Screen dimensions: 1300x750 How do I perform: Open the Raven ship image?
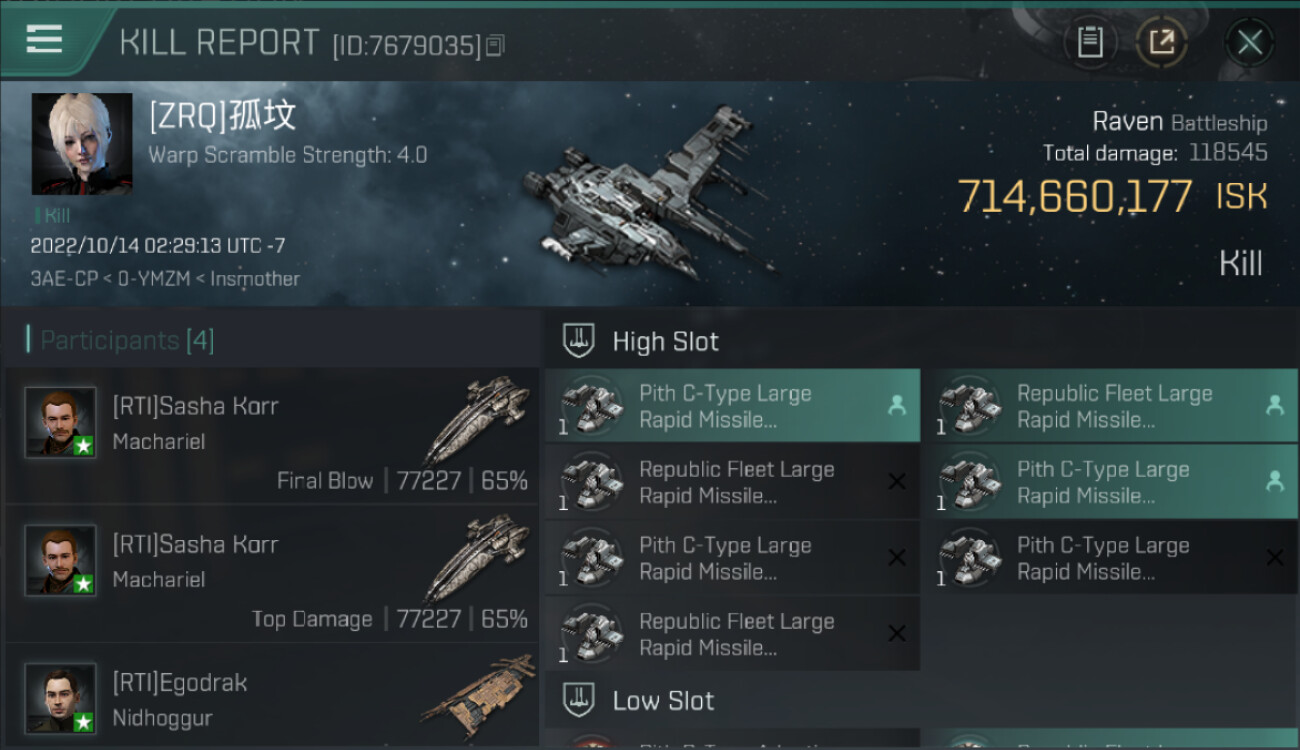pos(645,205)
